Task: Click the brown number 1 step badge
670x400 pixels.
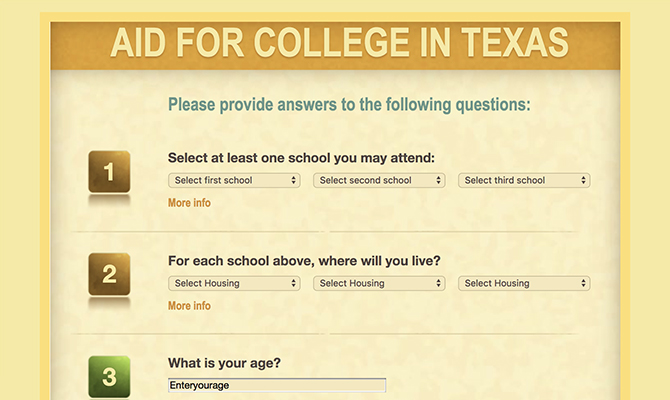Action: (109, 172)
